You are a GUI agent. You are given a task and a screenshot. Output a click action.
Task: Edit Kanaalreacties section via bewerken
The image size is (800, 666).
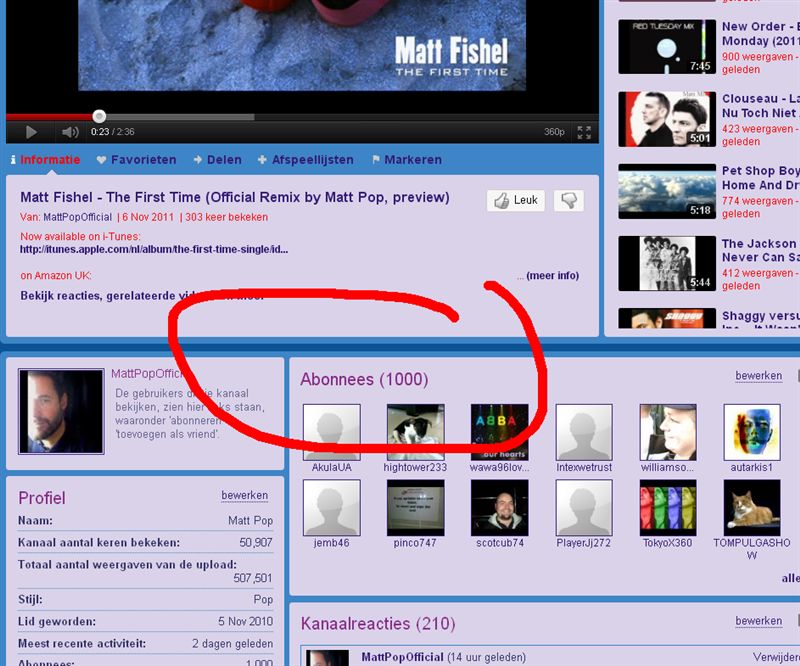[759, 621]
